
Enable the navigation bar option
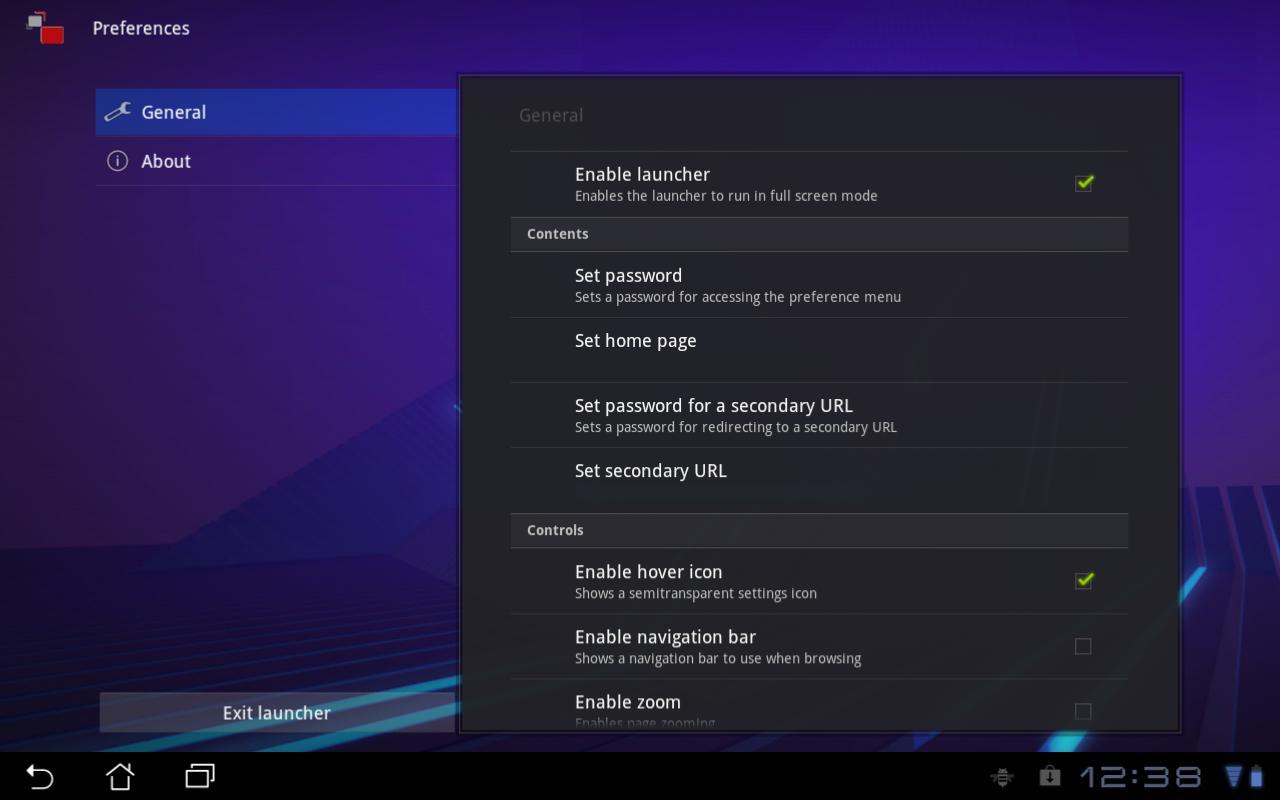(x=1083, y=646)
